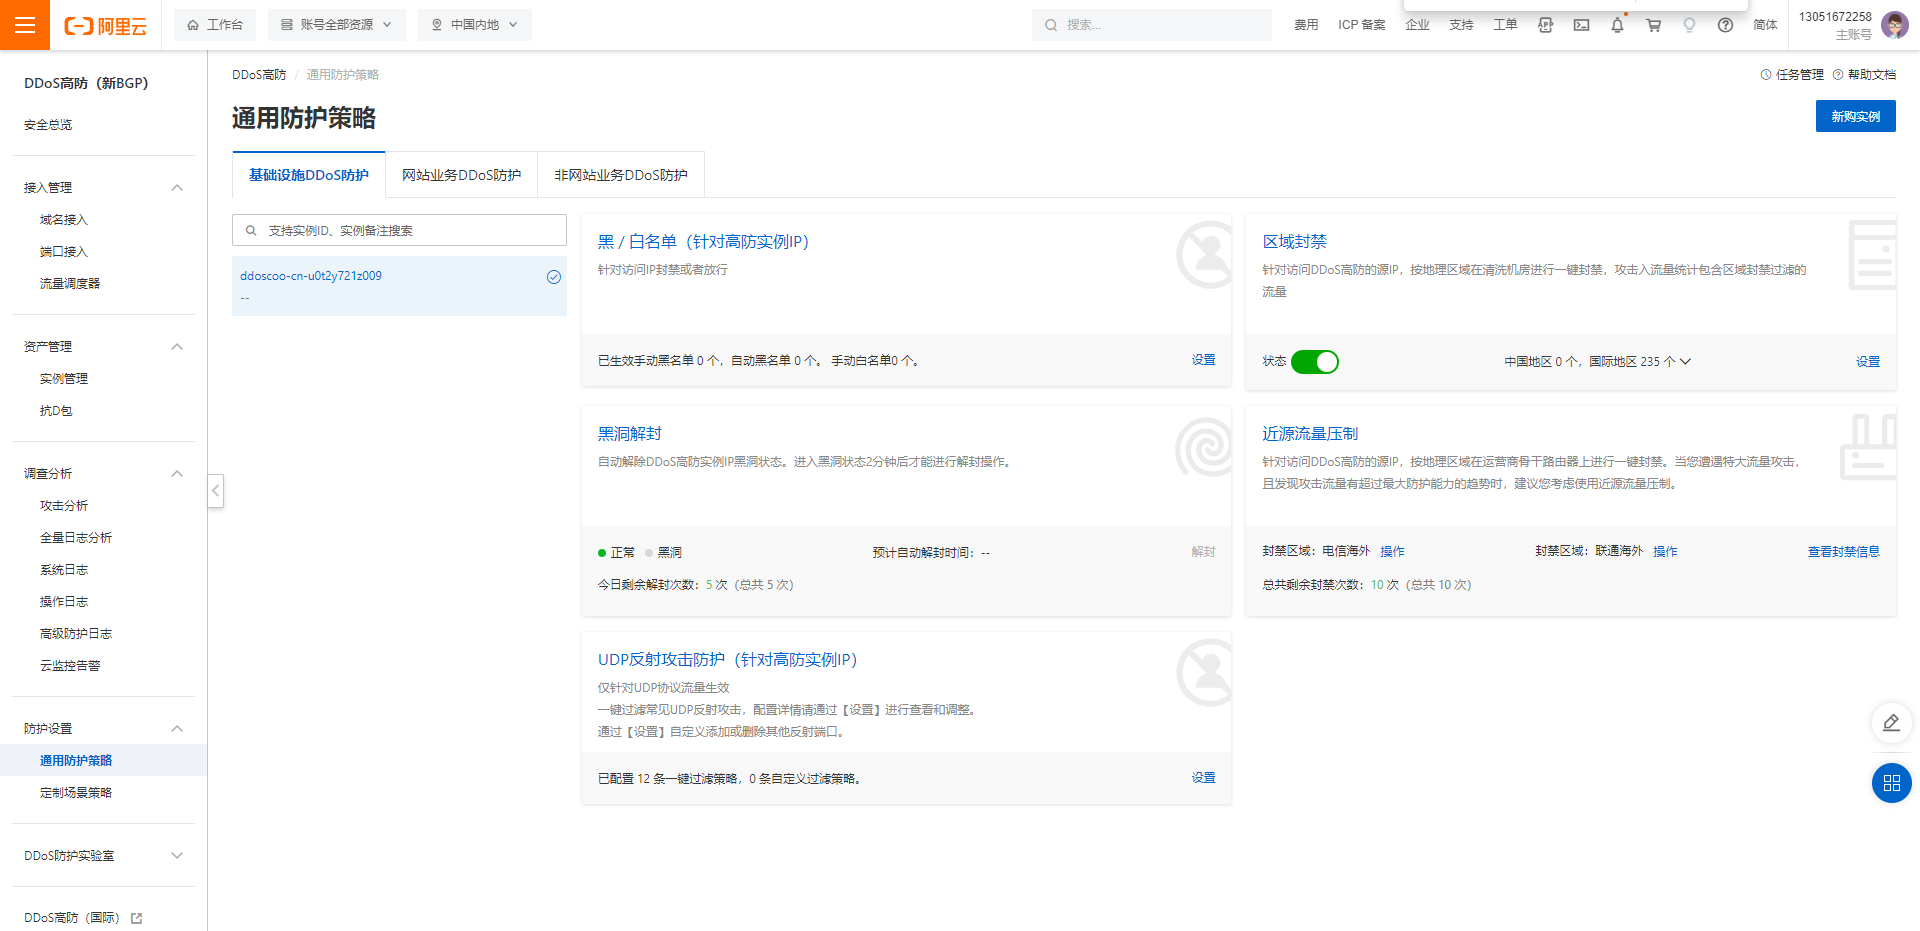Open the Cloud Shell terminal icon
Viewport: 1920px width, 931px height.
pos(1581,25)
